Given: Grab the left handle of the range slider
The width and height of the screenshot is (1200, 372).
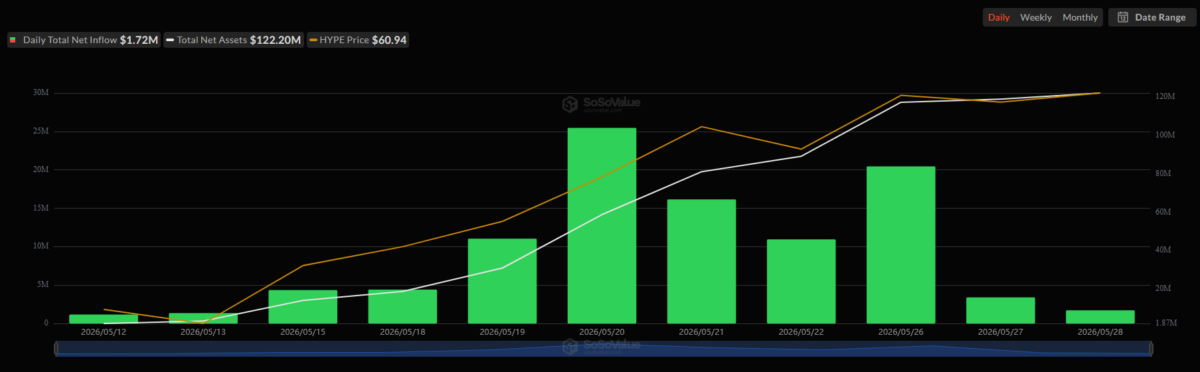Looking at the screenshot, I should click(x=56, y=348).
